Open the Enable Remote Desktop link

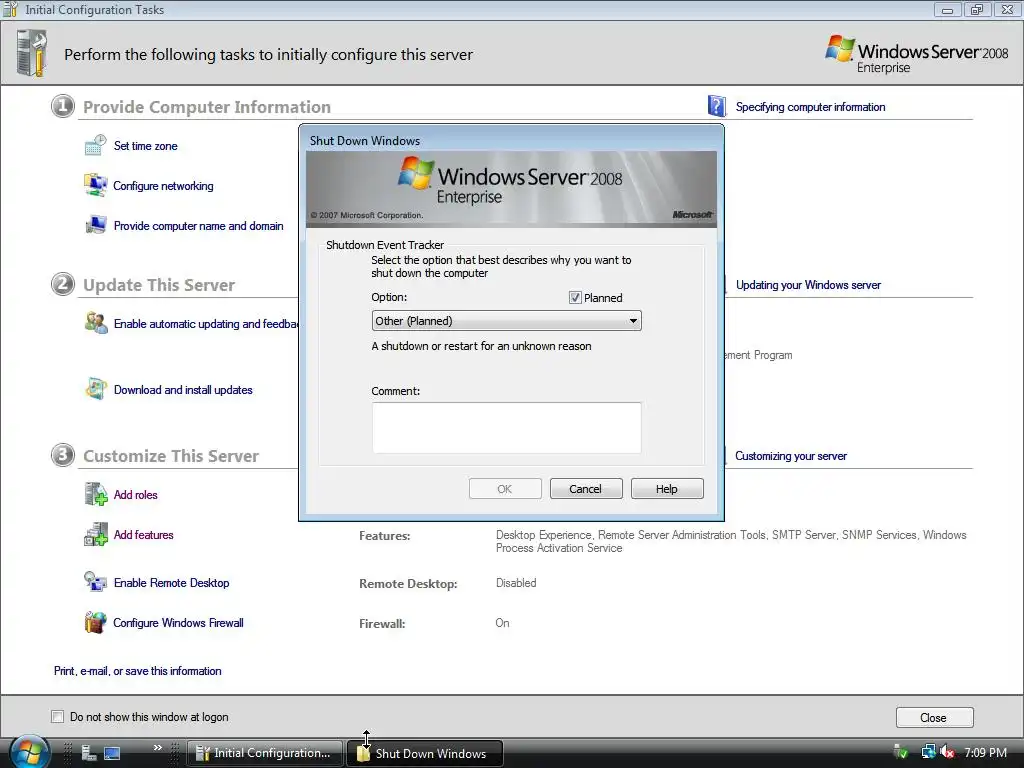tap(171, 583)
